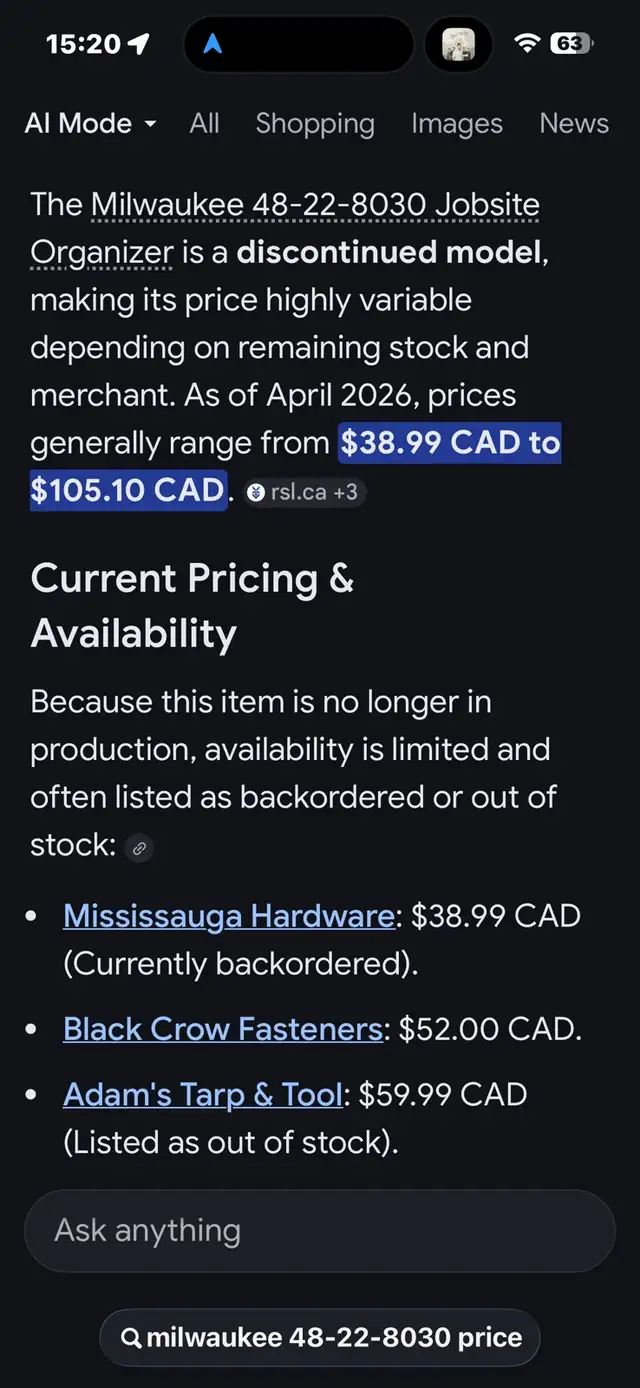Open the Mississauga Hardware link
Screen dimensions: 640x1388
point(229,916)
